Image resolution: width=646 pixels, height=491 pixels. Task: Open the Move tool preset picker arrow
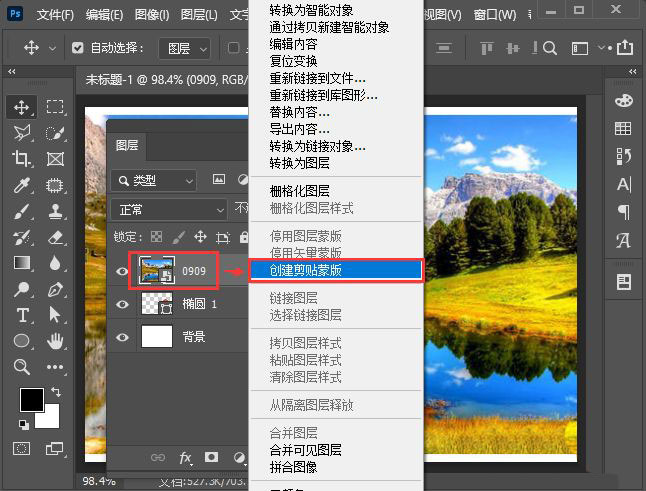(x=52, y=48)
